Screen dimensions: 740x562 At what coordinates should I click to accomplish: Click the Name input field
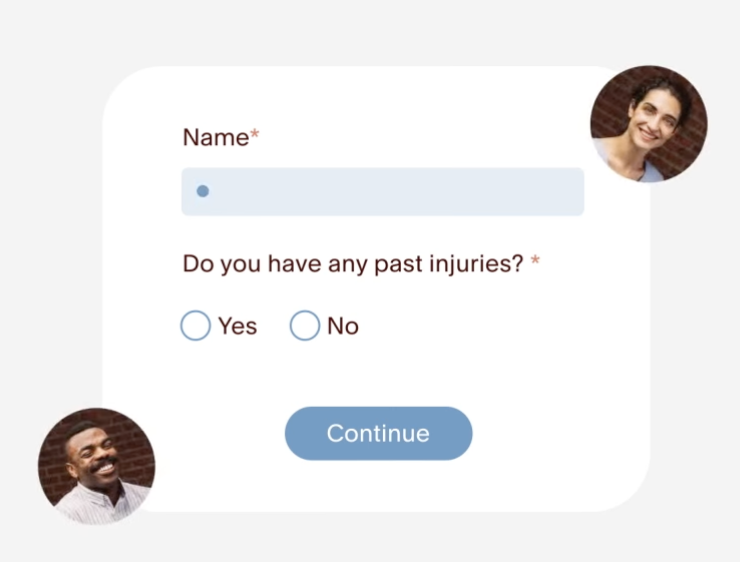pos(382,191)
